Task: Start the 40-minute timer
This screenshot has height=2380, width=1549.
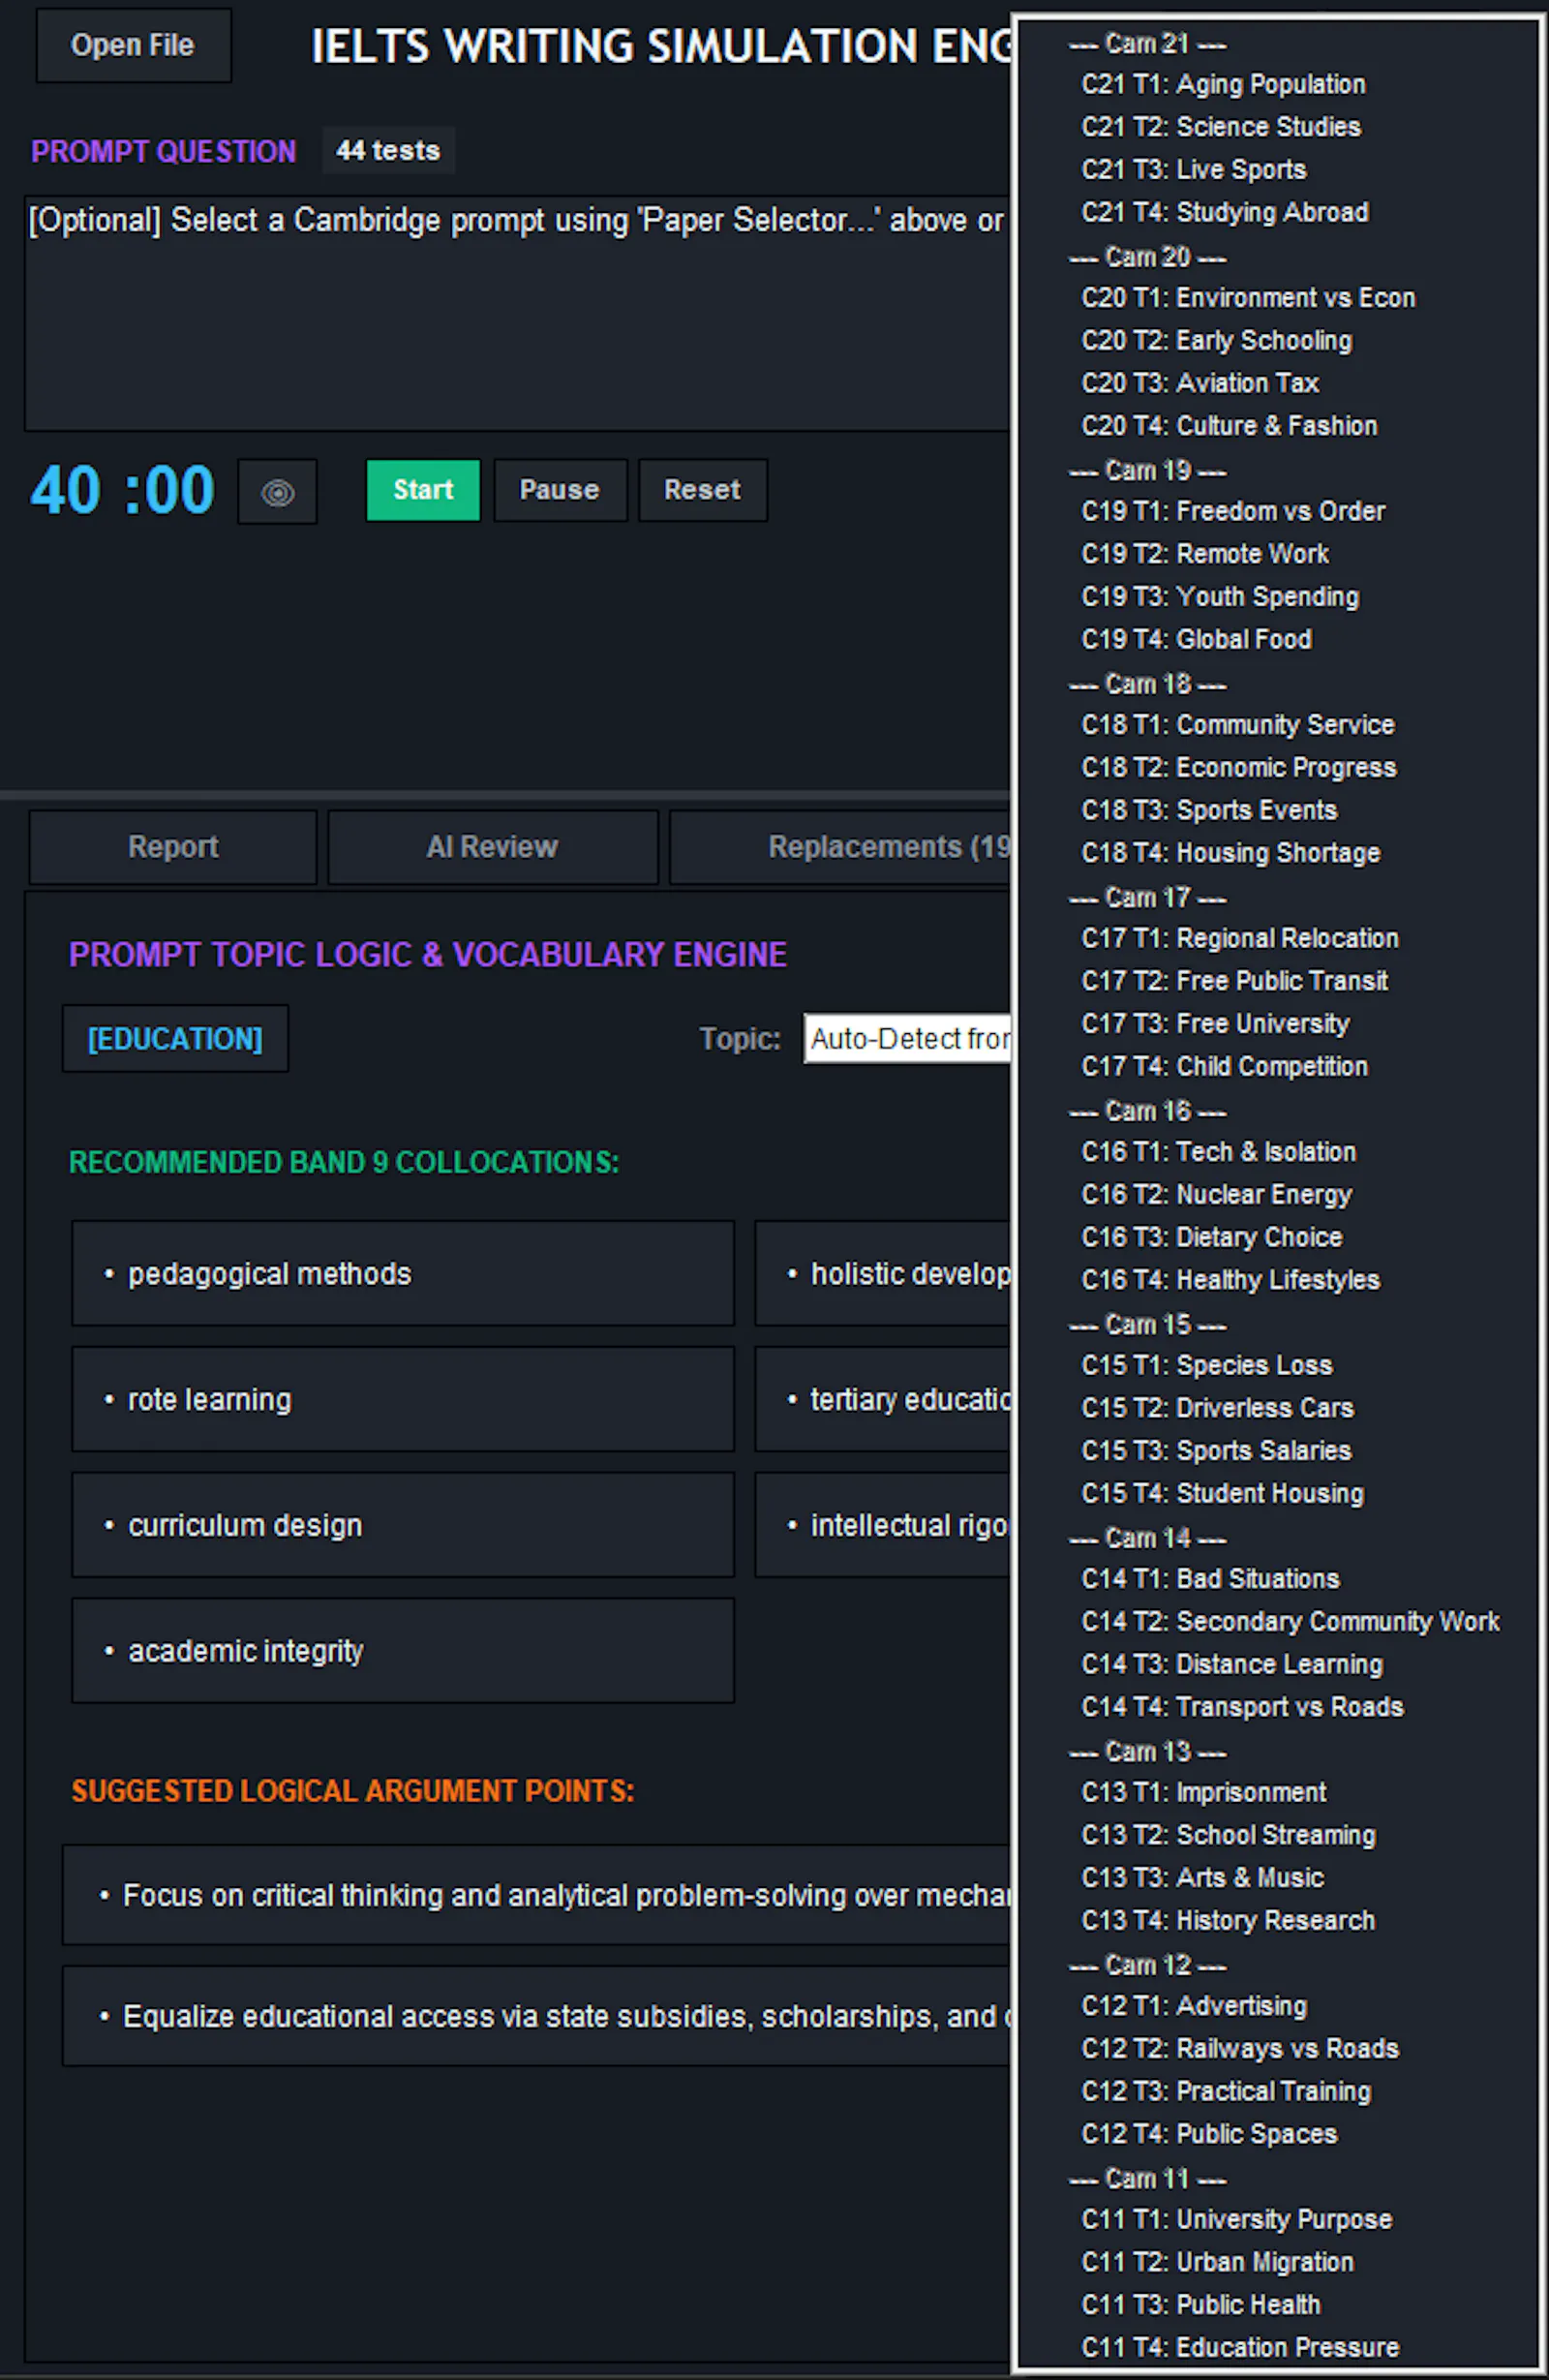Action: tap(423, 490)
